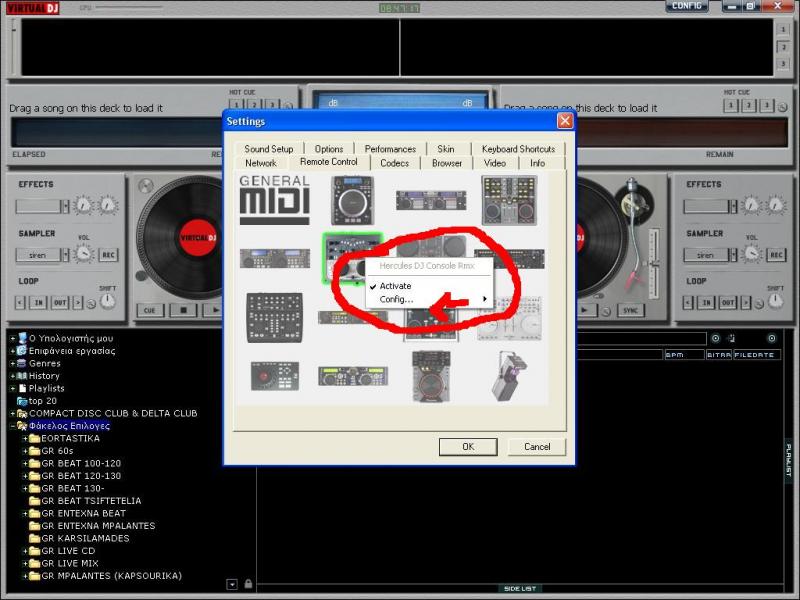Set left deck loop IN point
This screenshot has height=600, width=800.
(38, 303)
